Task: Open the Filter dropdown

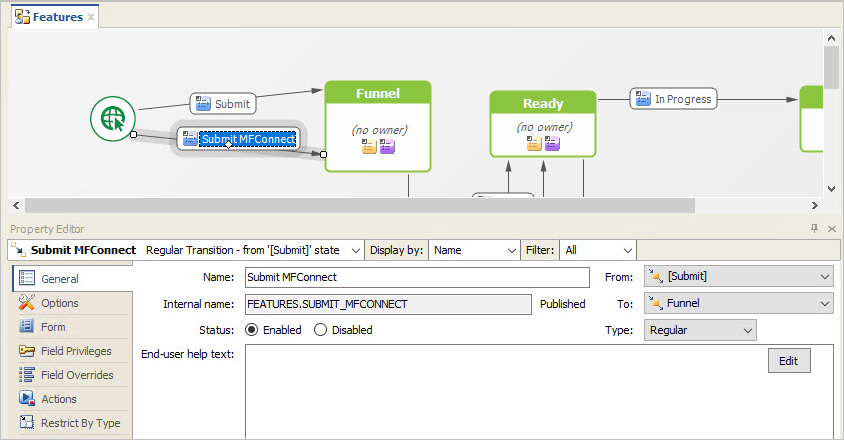Action: pyautogui.click(x=599, y=250)
